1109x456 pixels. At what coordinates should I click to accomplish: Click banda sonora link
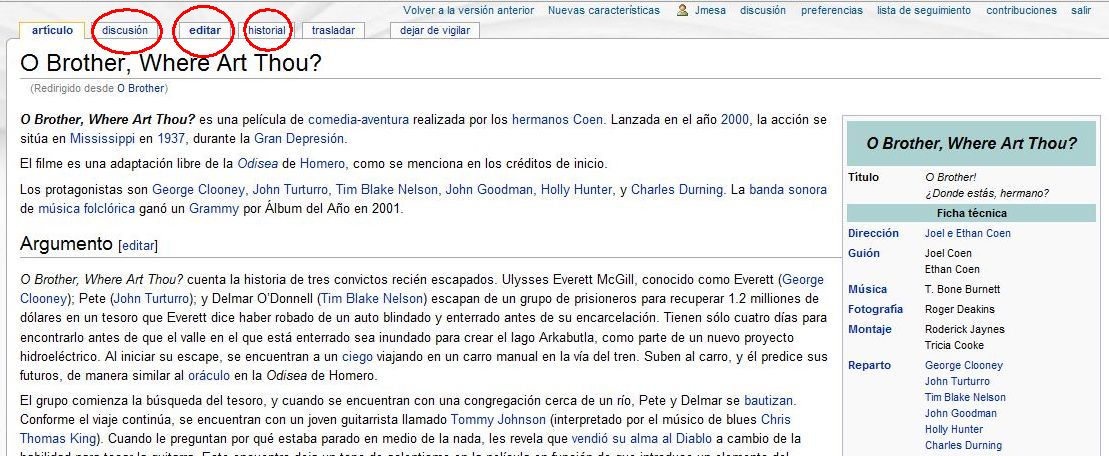coord(788,189)
